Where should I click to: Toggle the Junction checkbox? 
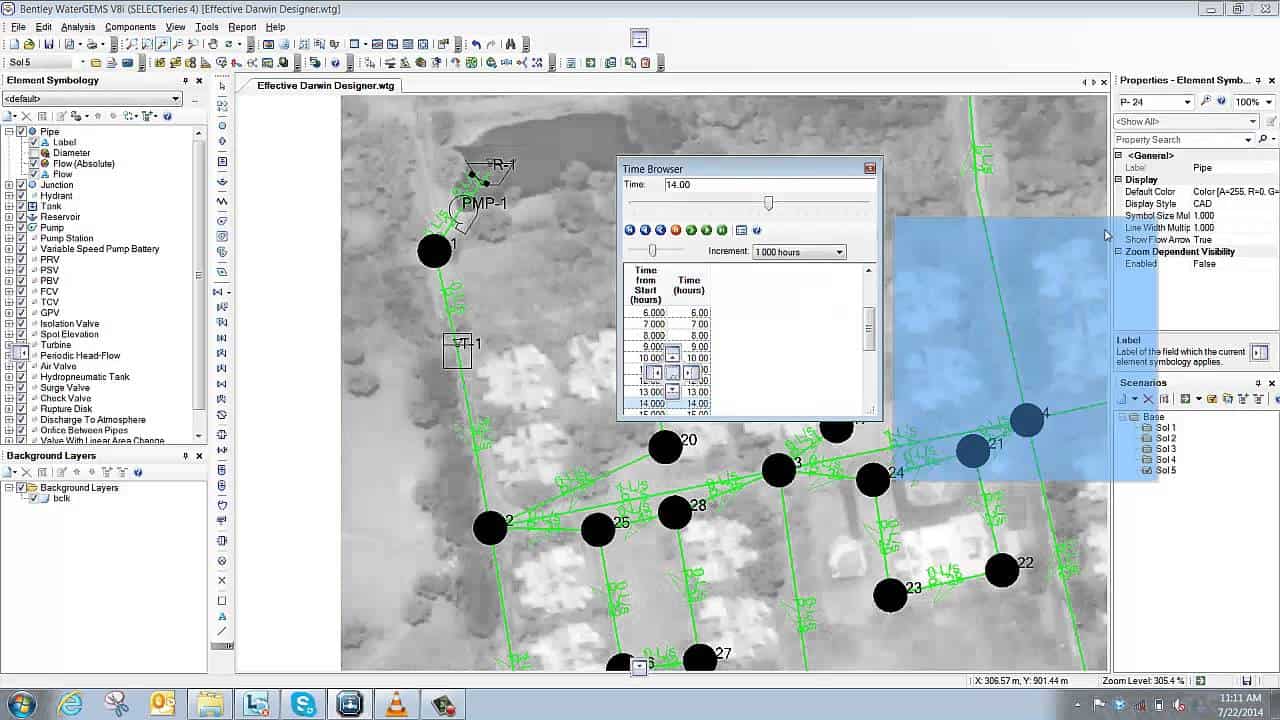[x=21, y=185]
